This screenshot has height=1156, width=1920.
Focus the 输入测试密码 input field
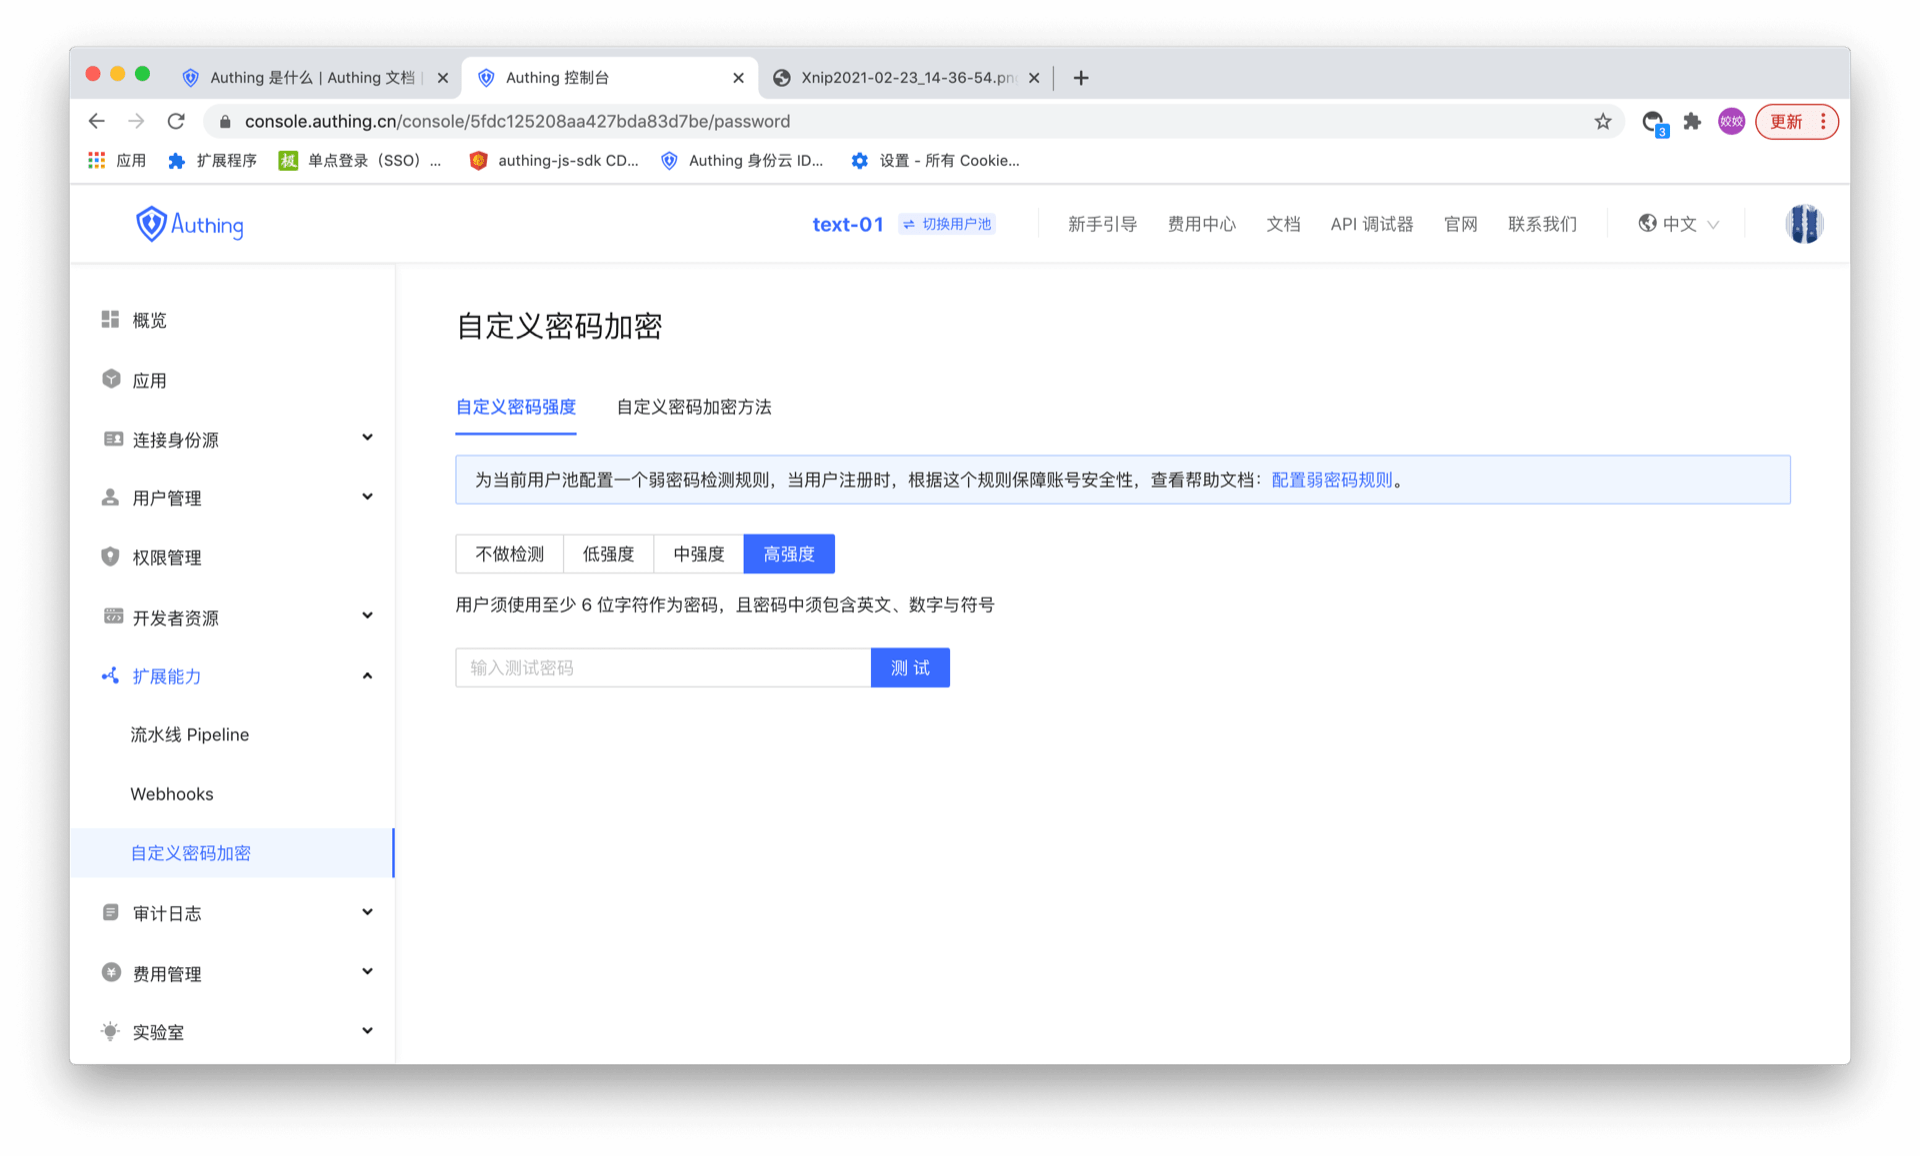[x=662, y=668]
